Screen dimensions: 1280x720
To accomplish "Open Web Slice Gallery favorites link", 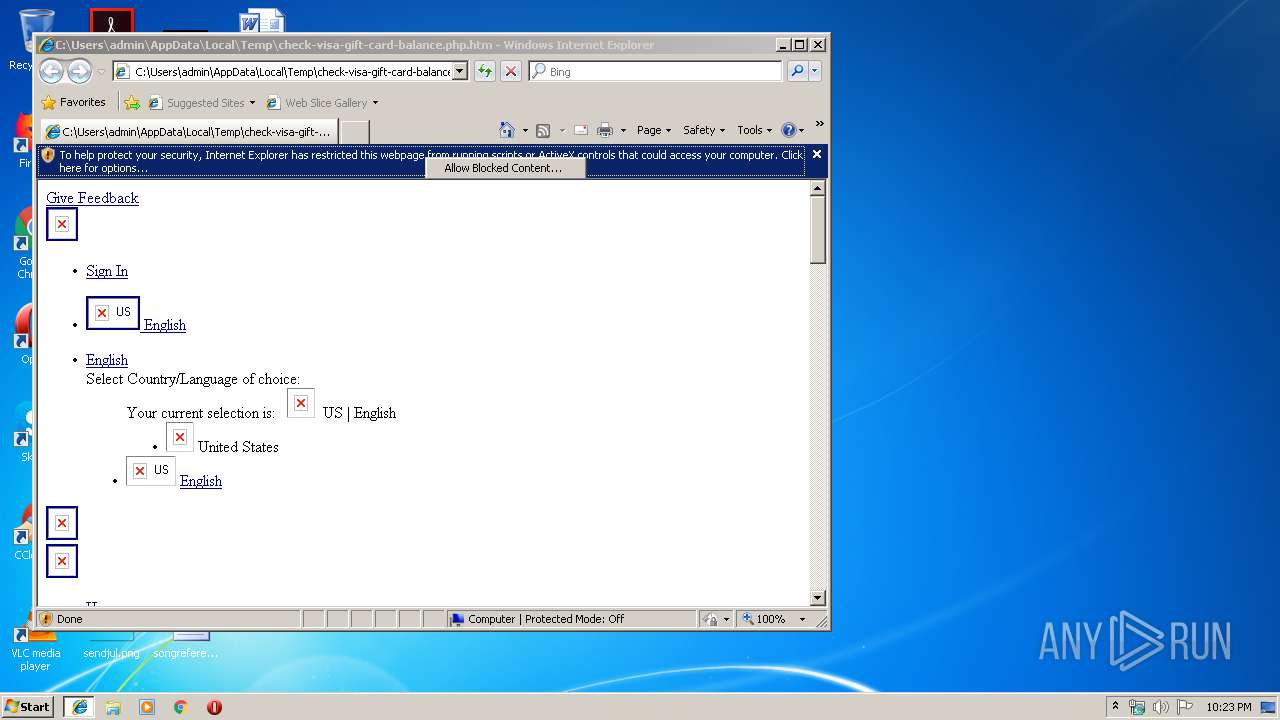I will tap(322, 102).
